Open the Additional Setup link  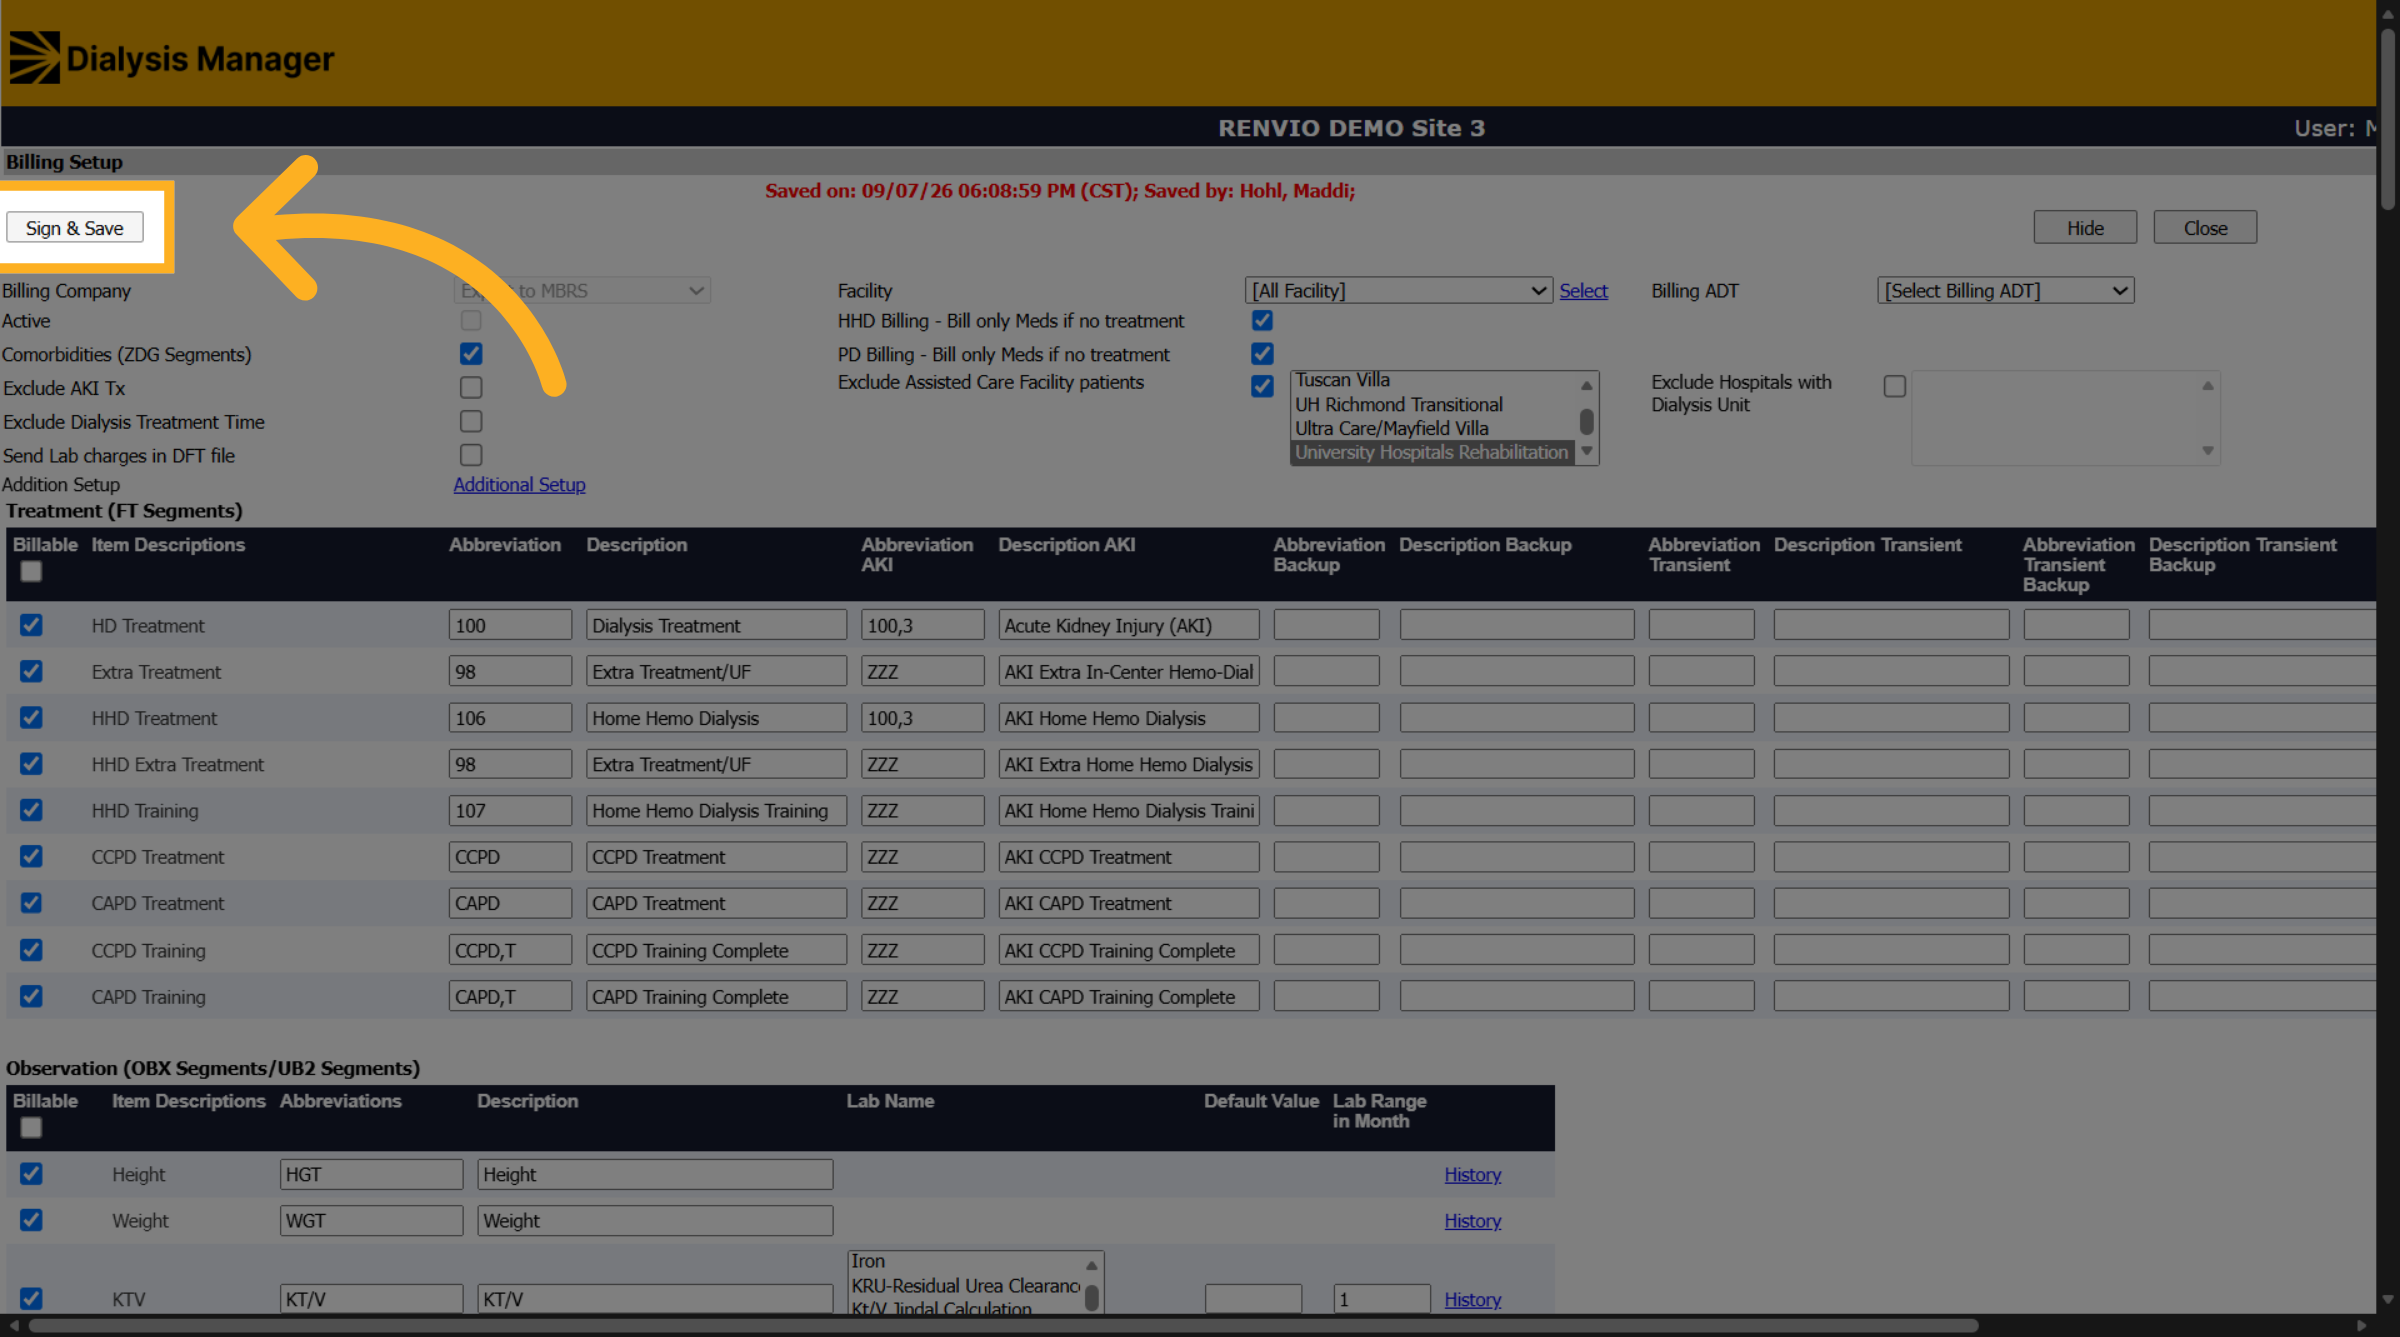point(519,484)
